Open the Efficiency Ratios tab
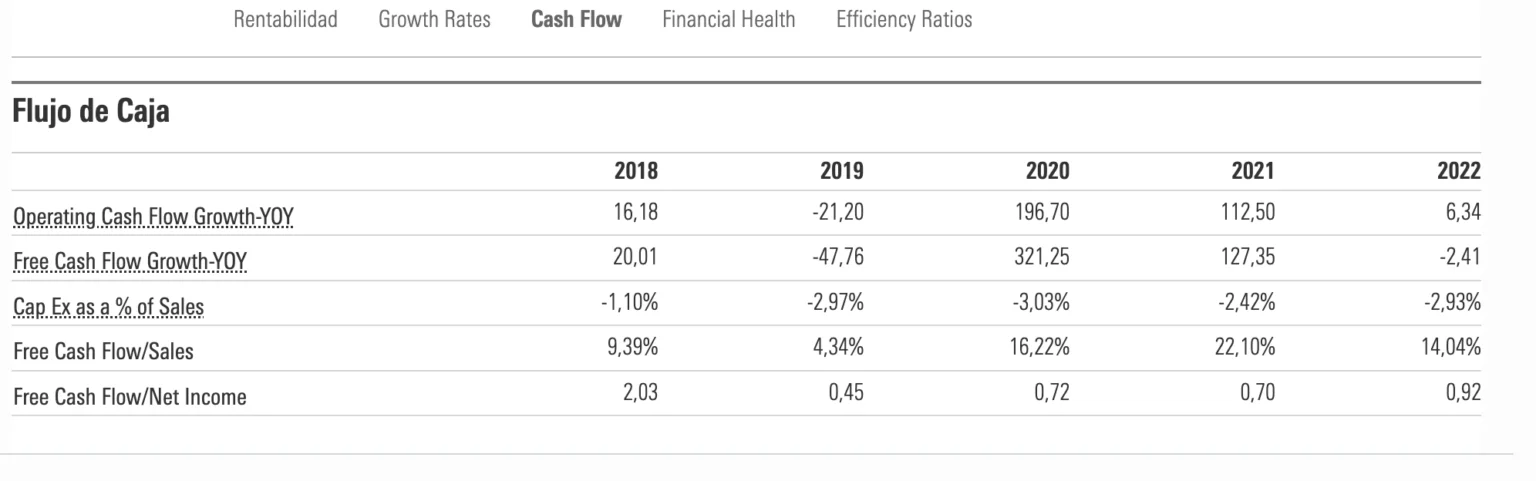The width and height of the screenshot is (1536, 481). click(x=903, y=19)
